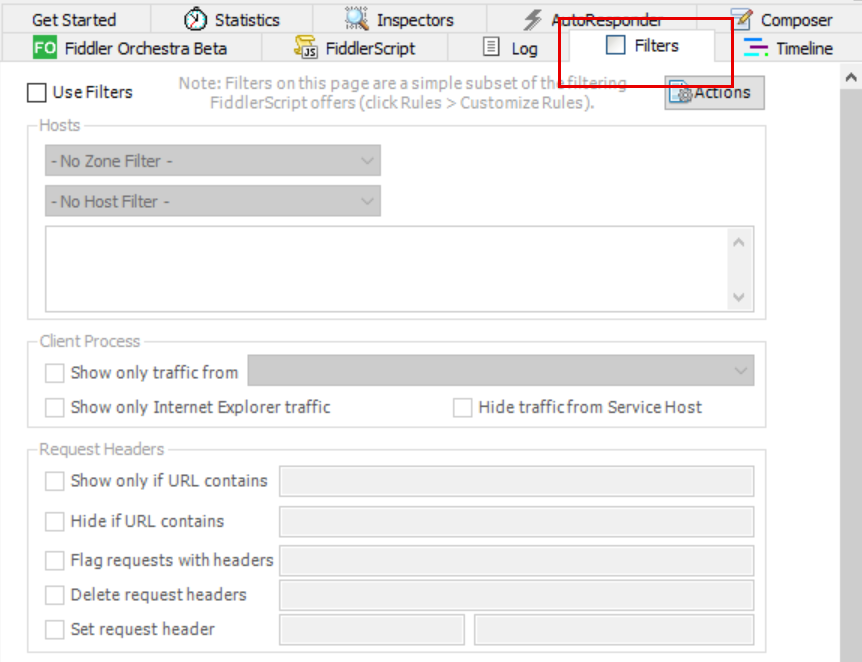Click the Statistics stopwatch icon
This screenshot has height=662, width=862.
195,19
